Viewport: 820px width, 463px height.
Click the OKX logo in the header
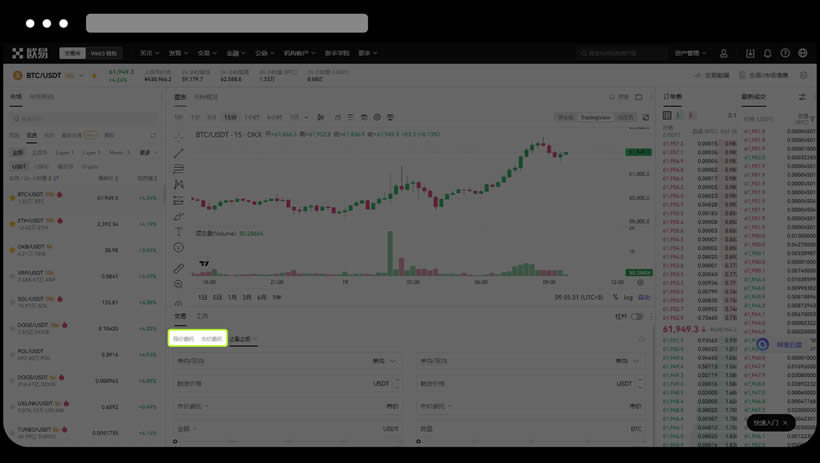(29, 53)
